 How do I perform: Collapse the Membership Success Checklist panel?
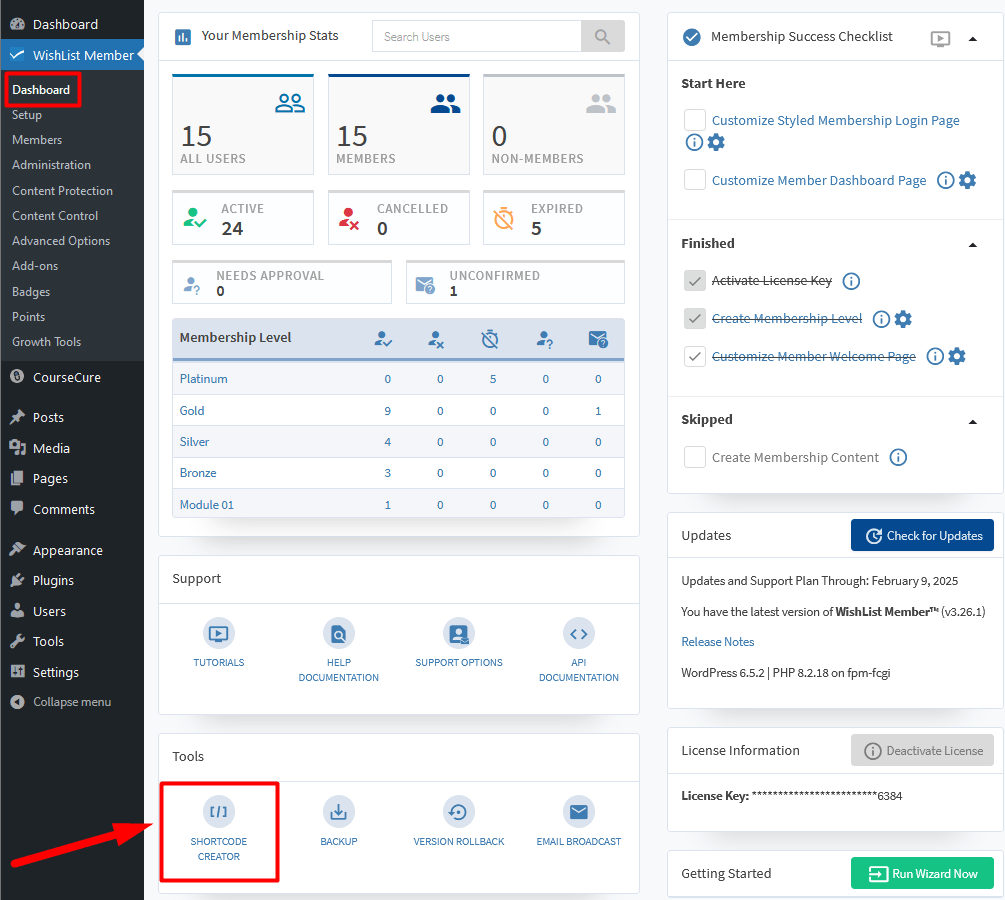click(x=973, y=39)
